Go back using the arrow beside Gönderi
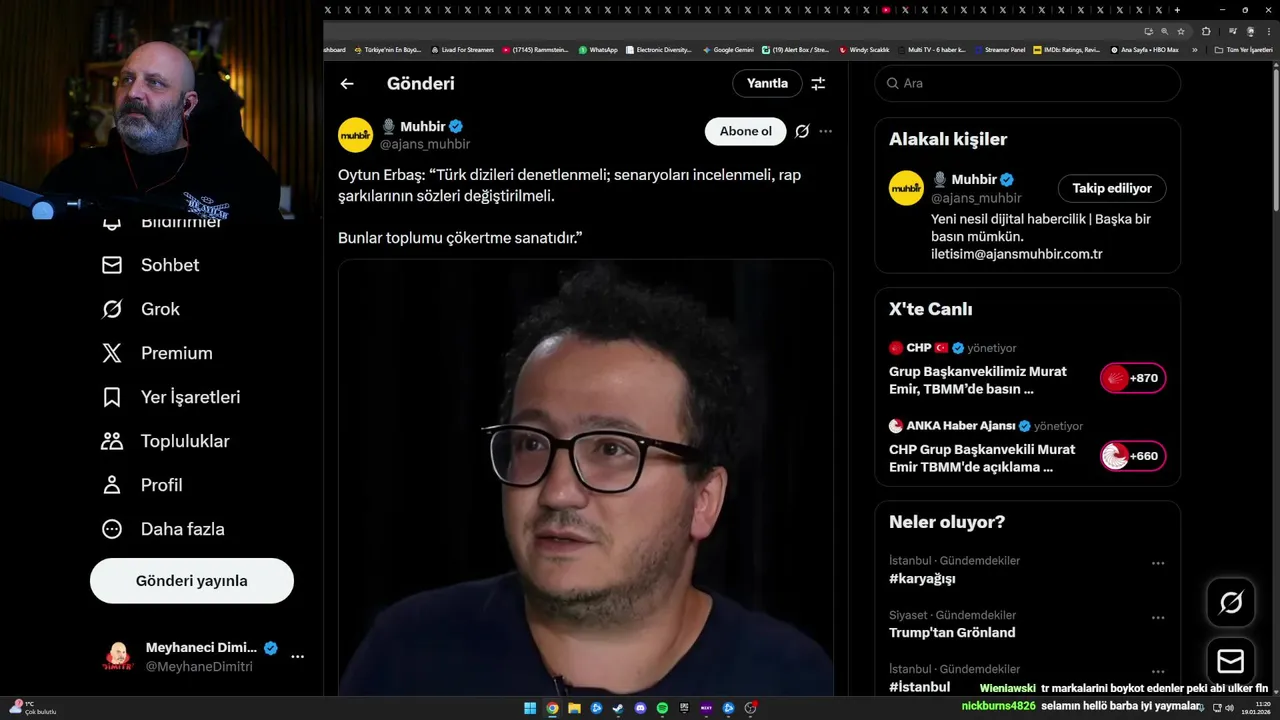The width and height of the screenshot is (1280, 720). coord(347,84)
